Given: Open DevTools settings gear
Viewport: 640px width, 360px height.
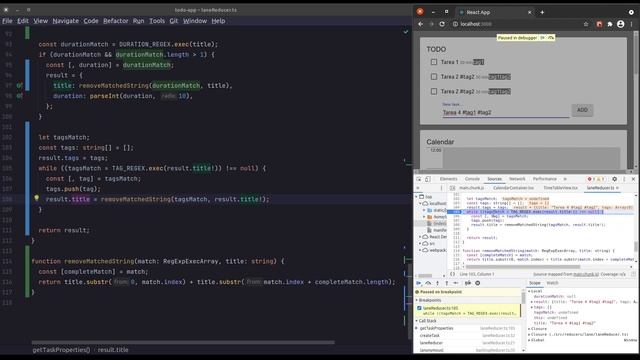Looking at the screenshot, I should (615, 179).
